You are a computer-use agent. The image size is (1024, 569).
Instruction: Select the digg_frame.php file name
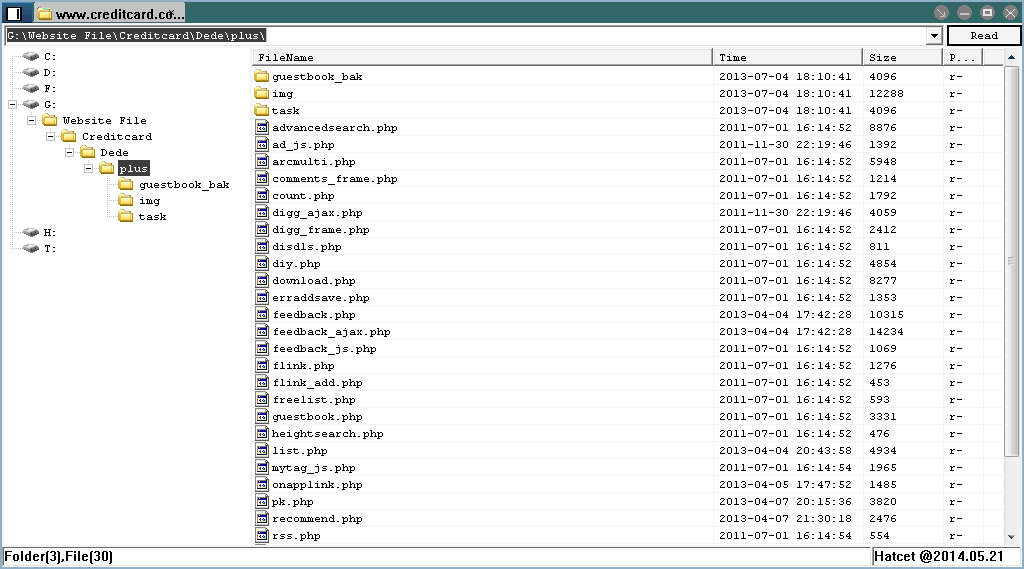tap(321, 230)
